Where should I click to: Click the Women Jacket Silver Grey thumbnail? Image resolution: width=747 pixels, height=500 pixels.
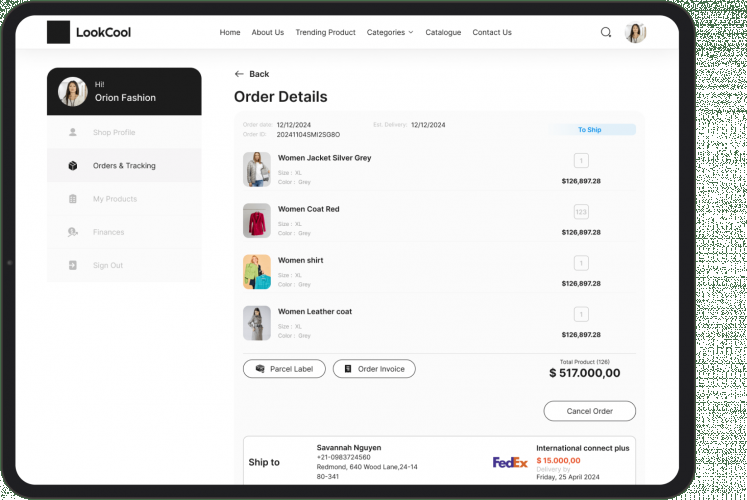pos(257,170)
